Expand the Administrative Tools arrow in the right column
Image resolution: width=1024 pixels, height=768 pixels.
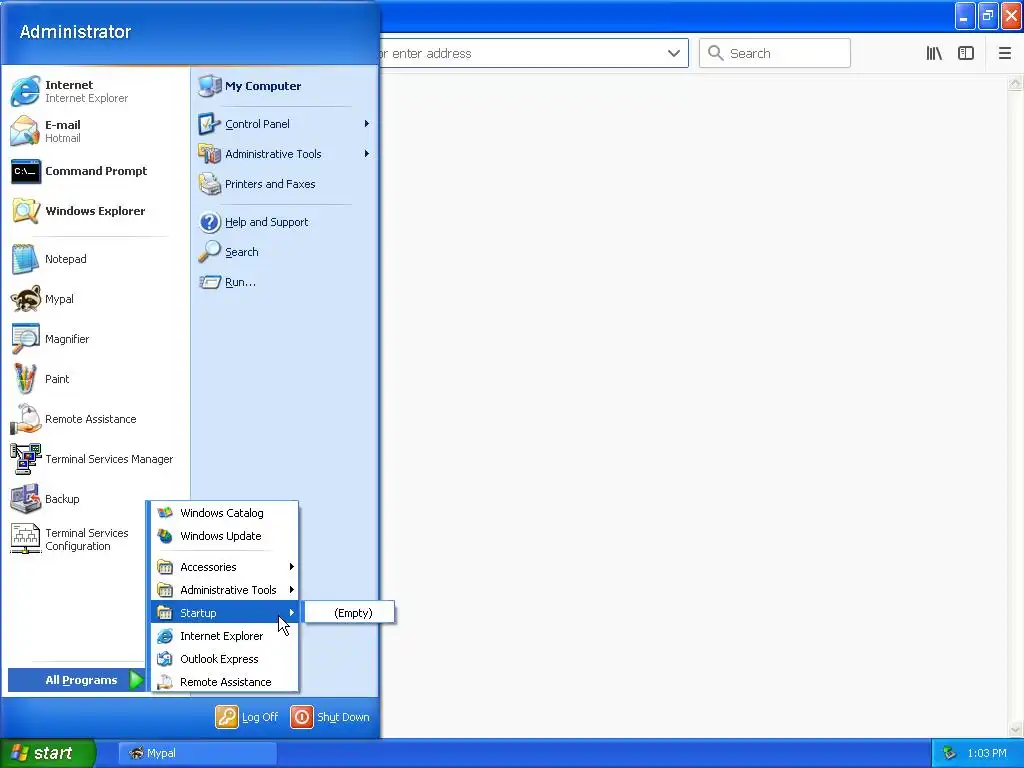tap(366, 153)
